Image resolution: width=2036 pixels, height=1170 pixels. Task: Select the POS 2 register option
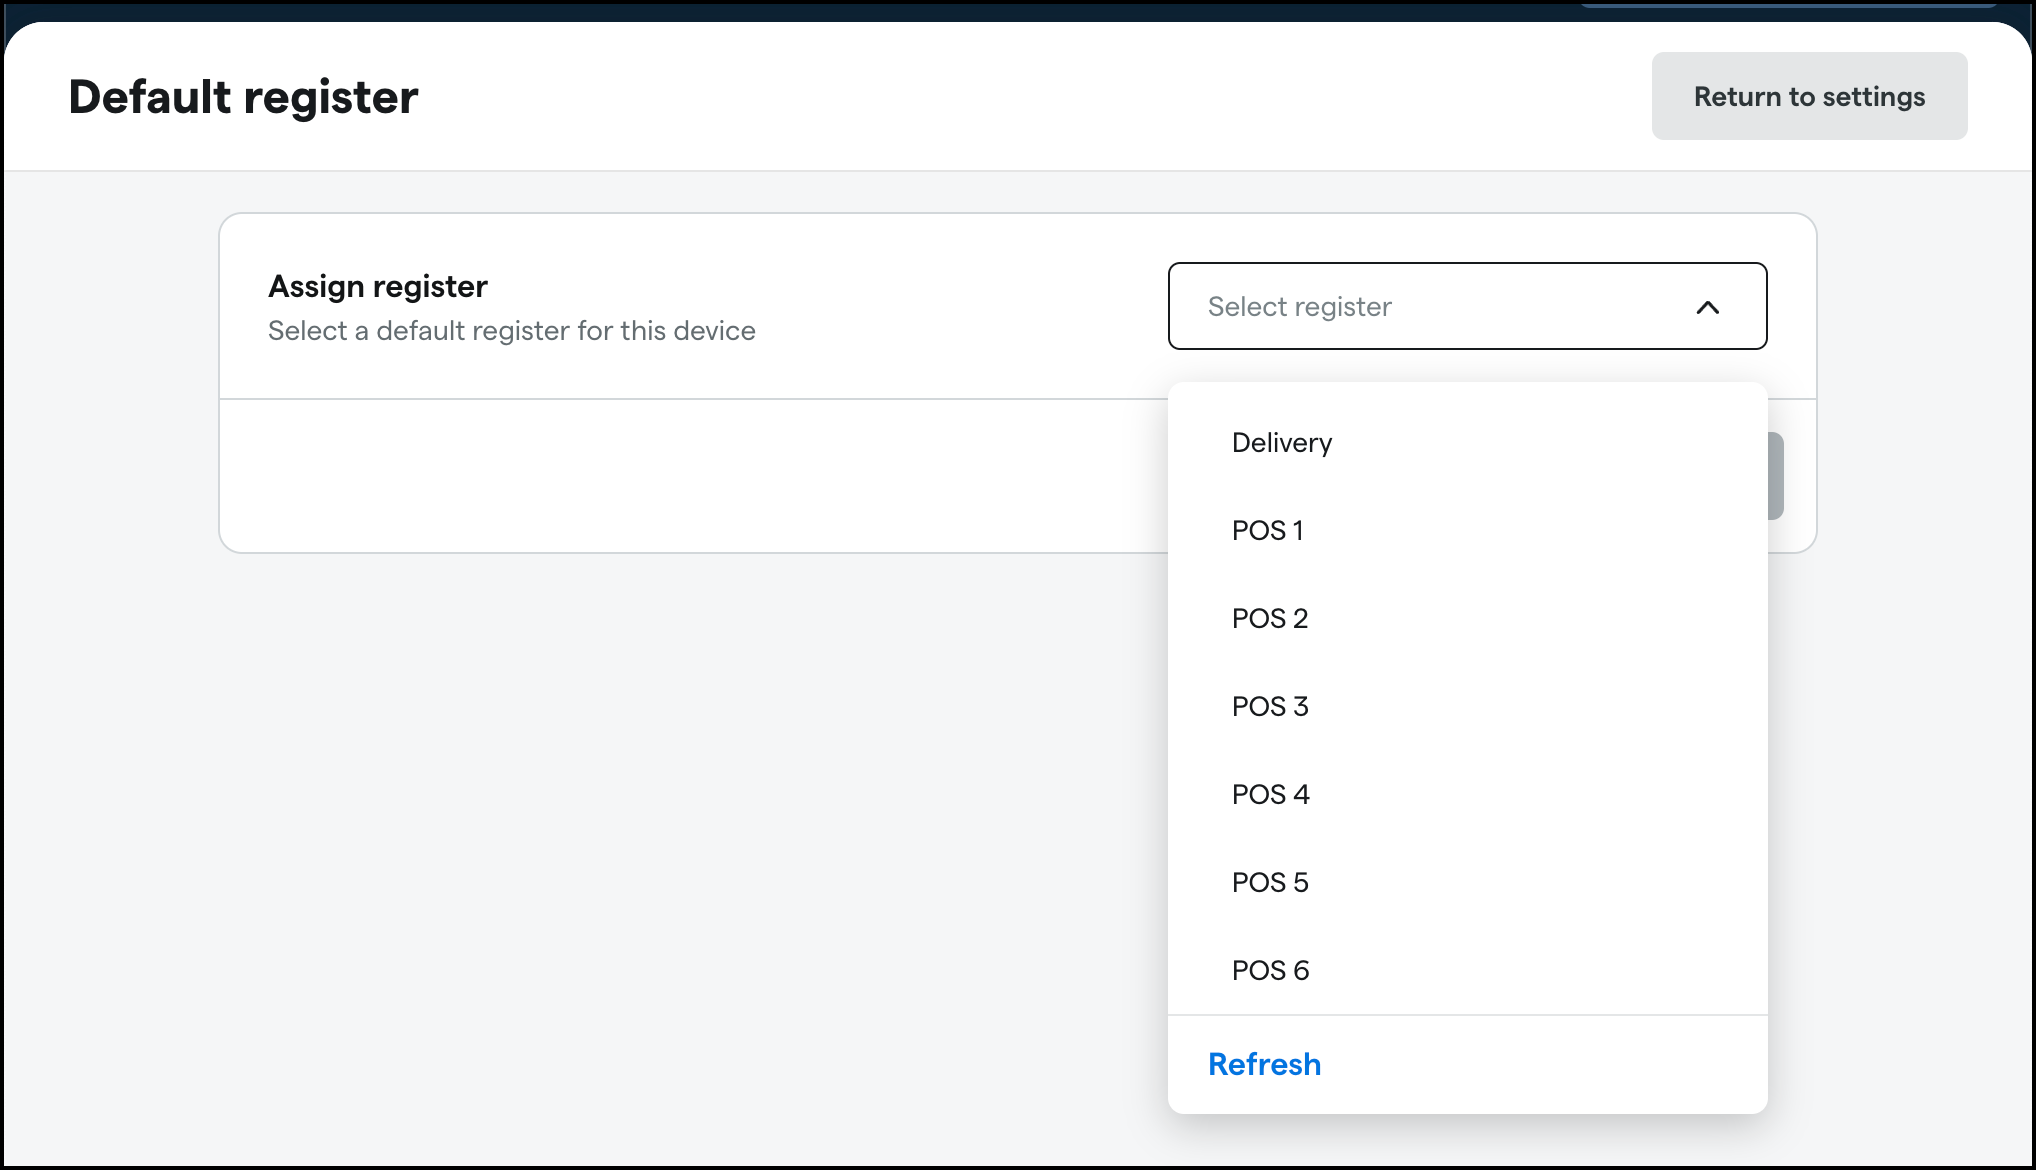[x=1270, y=618]
